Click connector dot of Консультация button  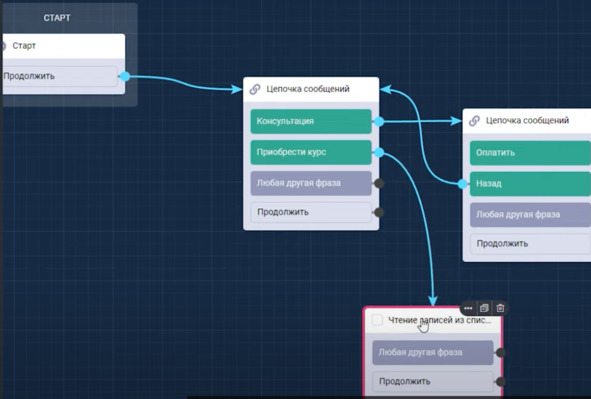tap(379, 121)
